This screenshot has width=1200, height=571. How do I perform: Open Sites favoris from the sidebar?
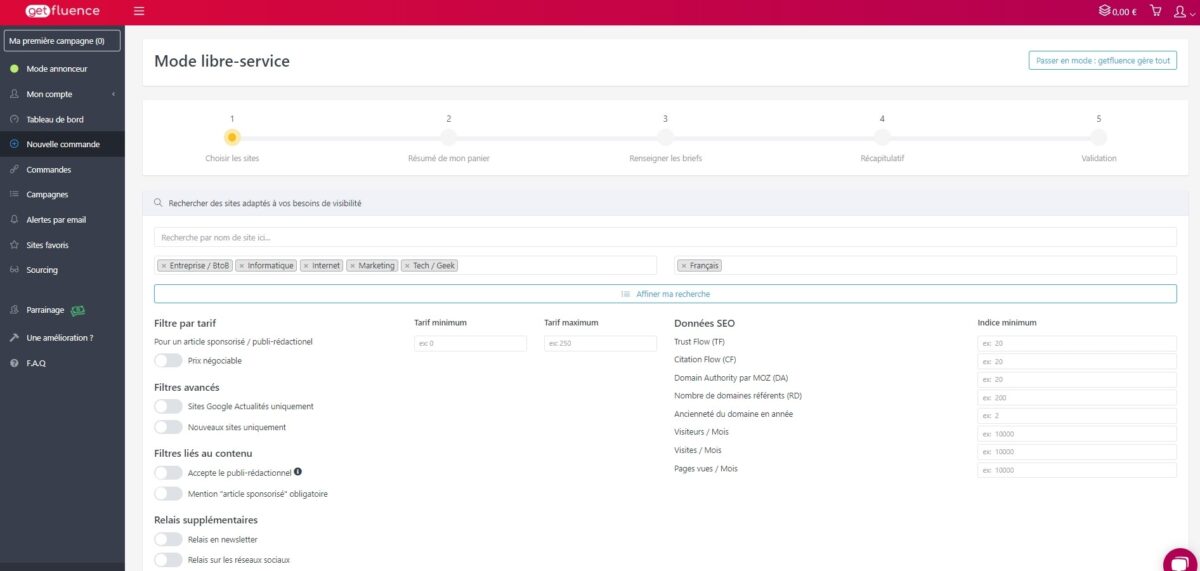(47, 245)
